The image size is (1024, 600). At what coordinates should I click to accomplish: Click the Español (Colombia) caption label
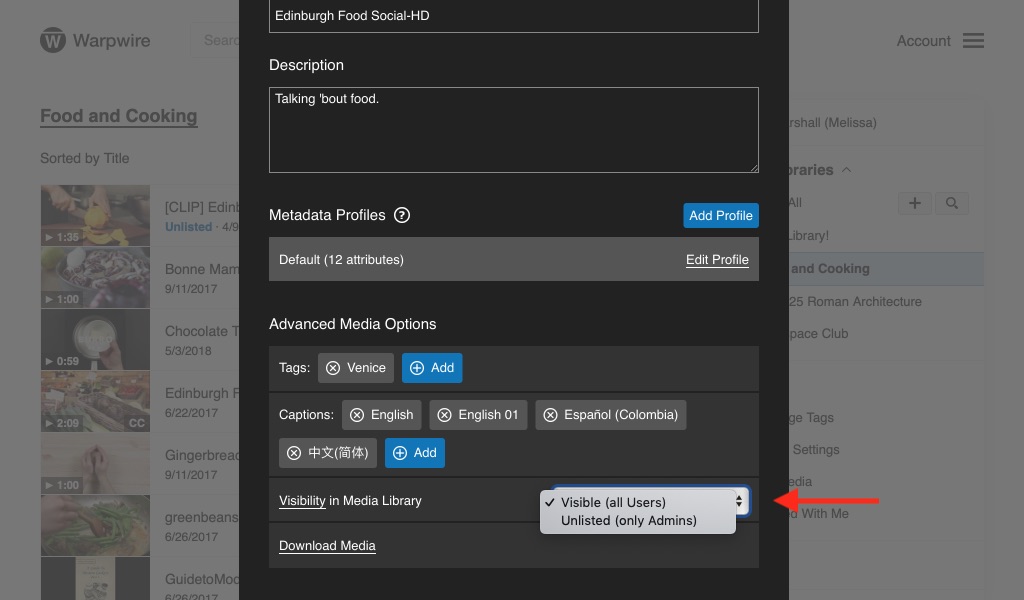pyautogui.click(x=621, y=415)
